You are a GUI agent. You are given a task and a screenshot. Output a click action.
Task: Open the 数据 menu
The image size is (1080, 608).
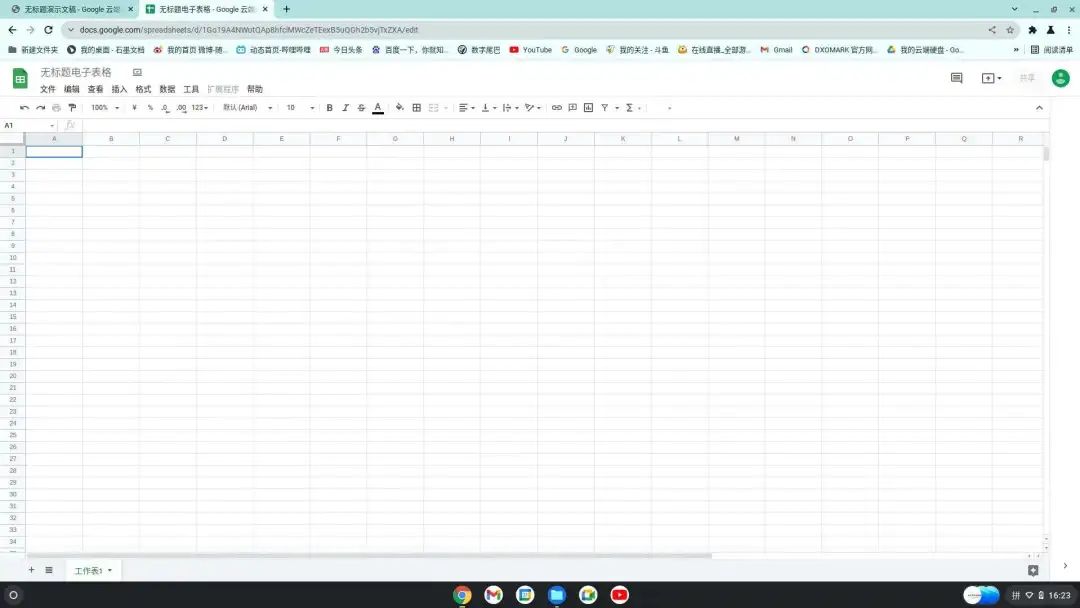pyautogui.click(x=167, y=89)
